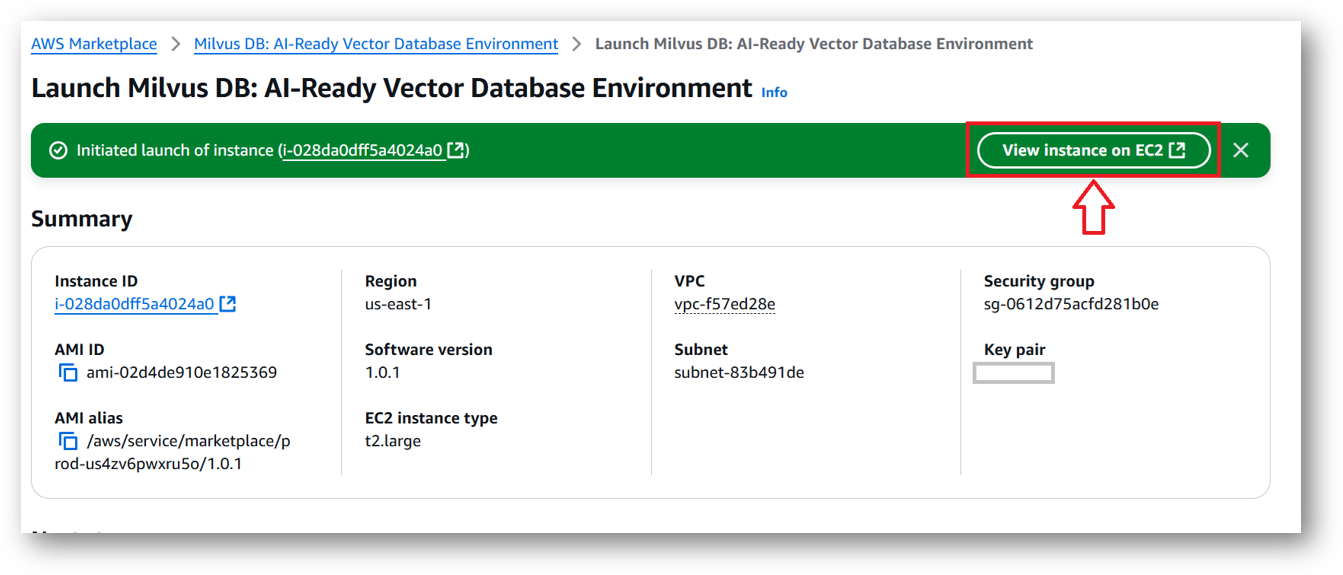Click the success checkmark icon in green banner
This screenshot has height=575, width=1343.
[58, 150]
